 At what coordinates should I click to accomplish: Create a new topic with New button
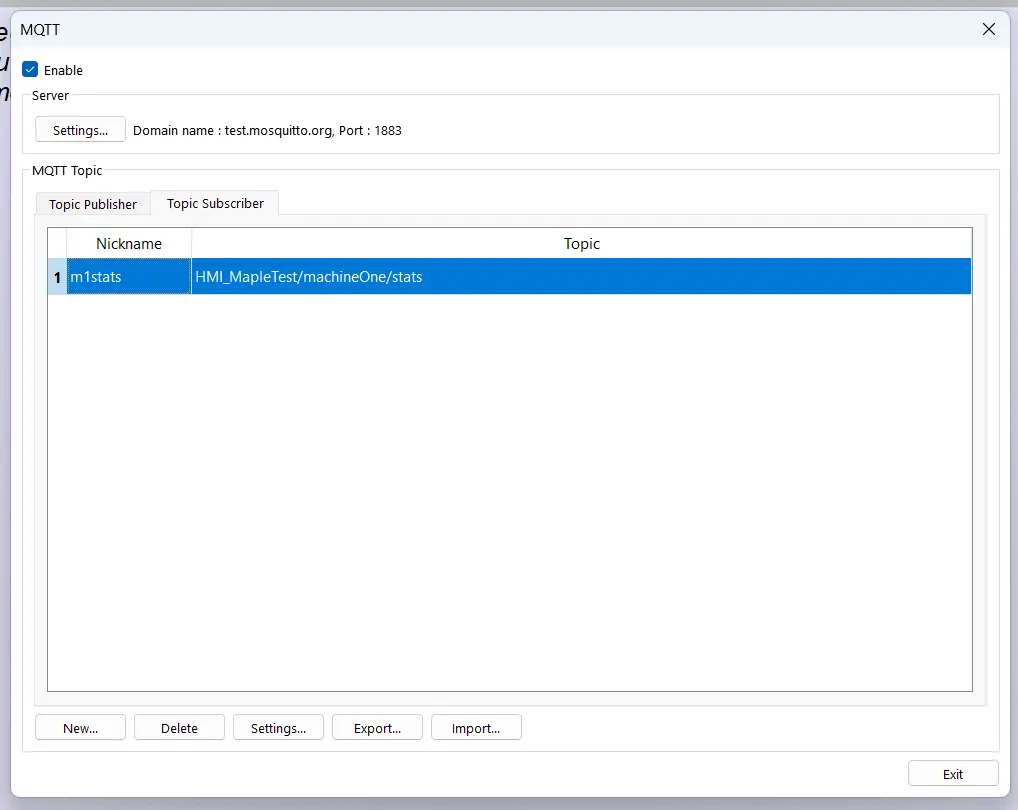coord(80,727)
